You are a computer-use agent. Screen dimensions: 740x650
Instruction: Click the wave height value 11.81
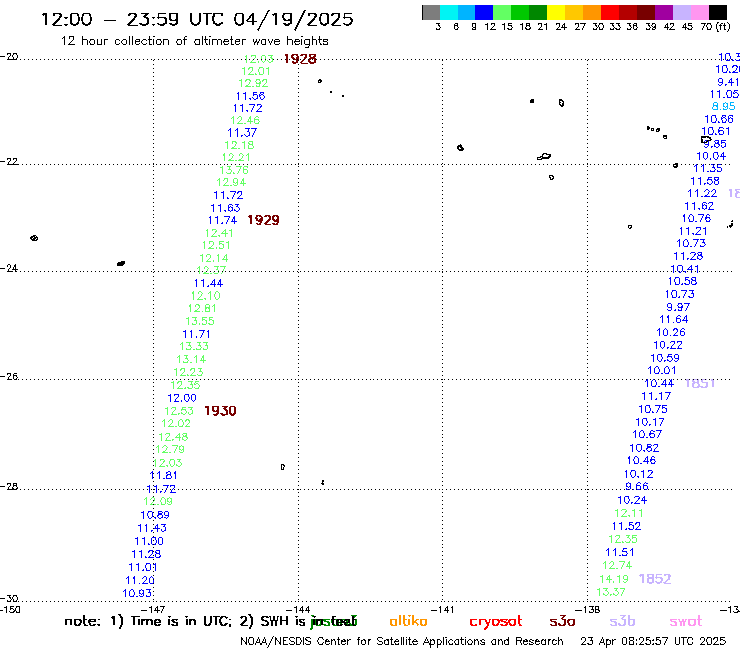[163, 475]
